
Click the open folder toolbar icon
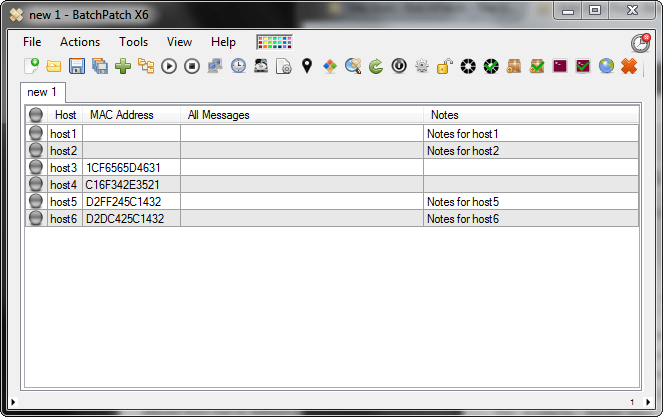[54, 66]
